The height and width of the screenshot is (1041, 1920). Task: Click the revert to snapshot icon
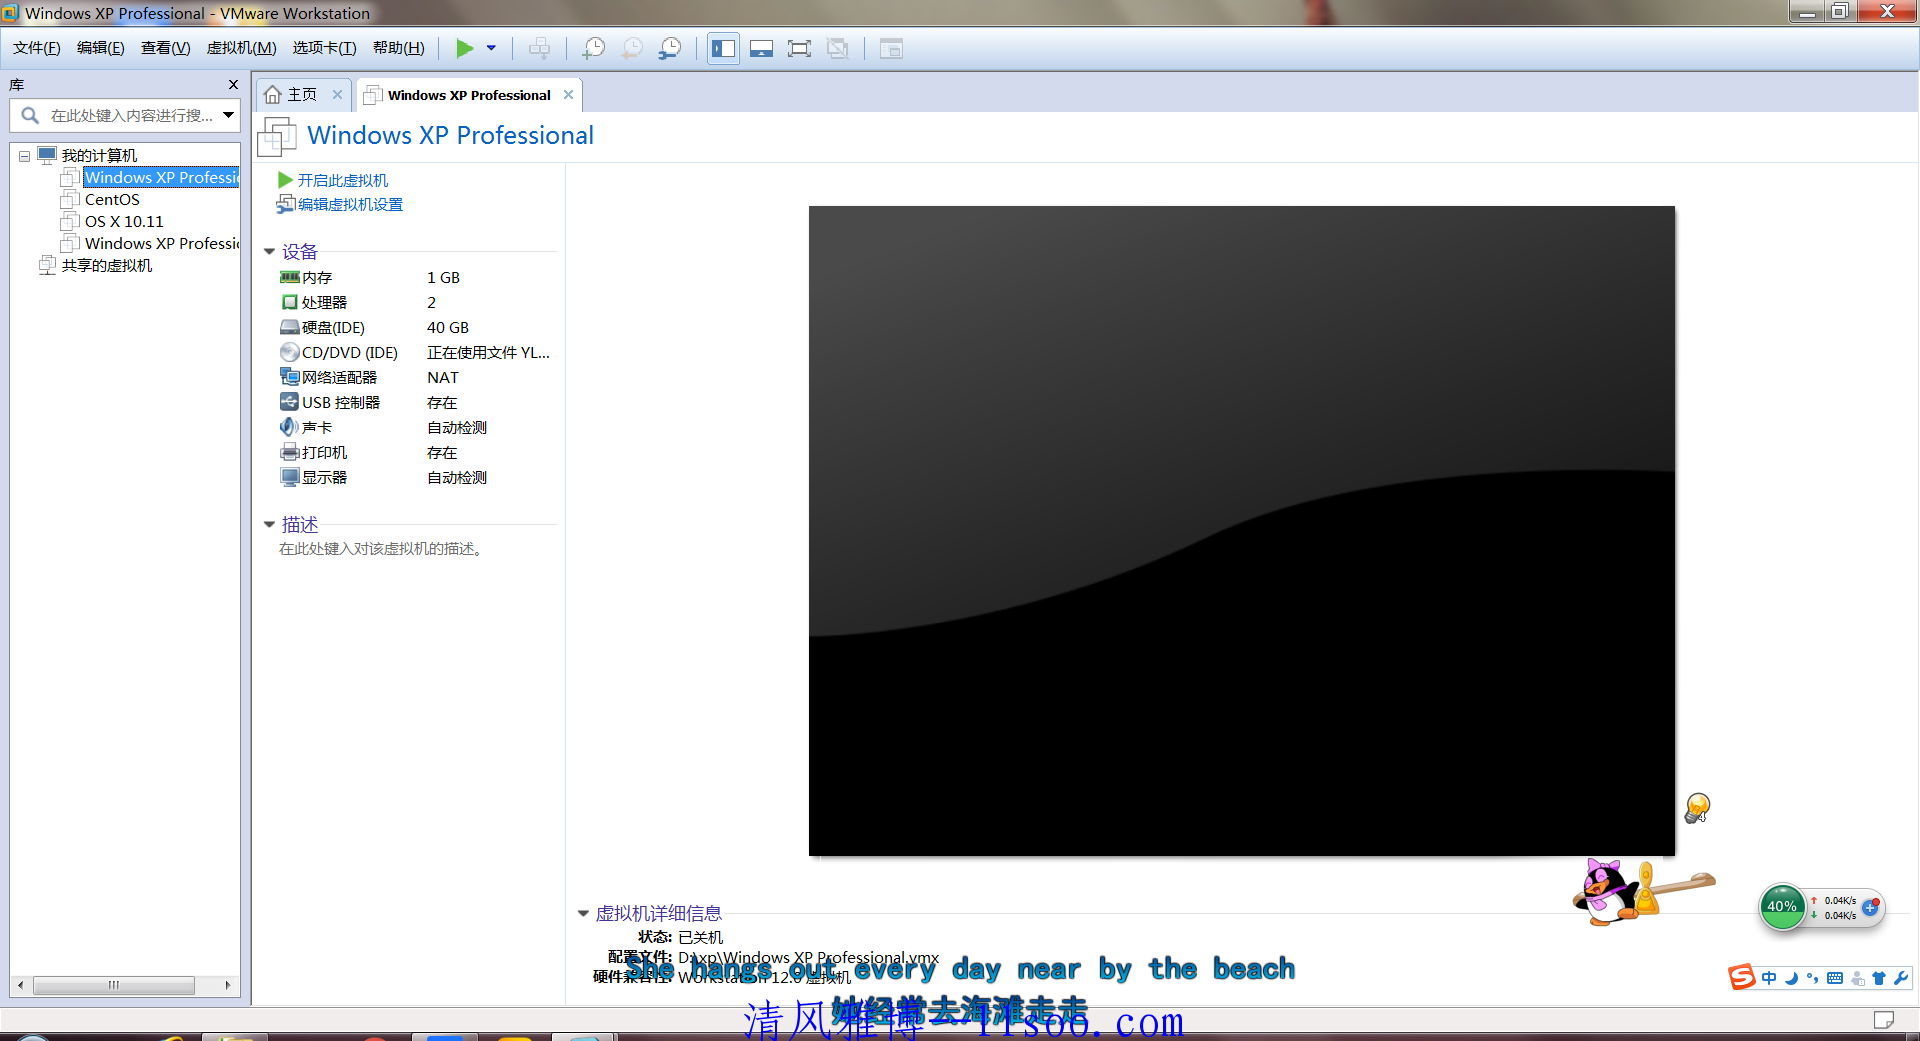point(632,48)
